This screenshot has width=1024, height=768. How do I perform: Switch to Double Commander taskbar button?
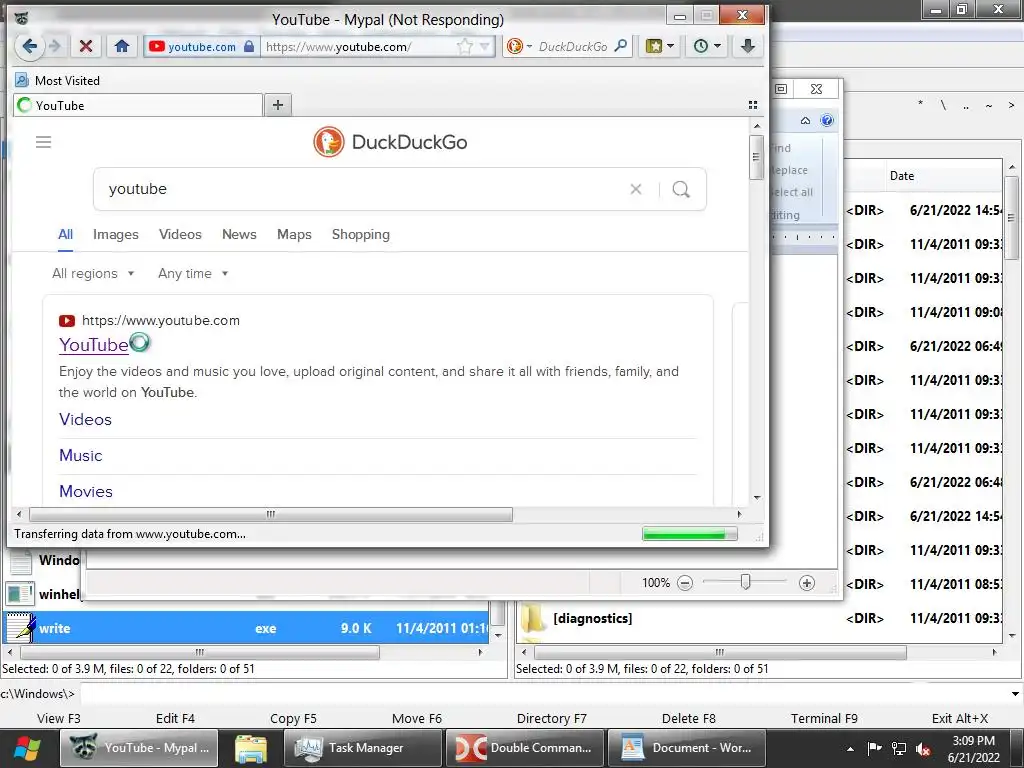pyautogui.click(x=524, y=748)
